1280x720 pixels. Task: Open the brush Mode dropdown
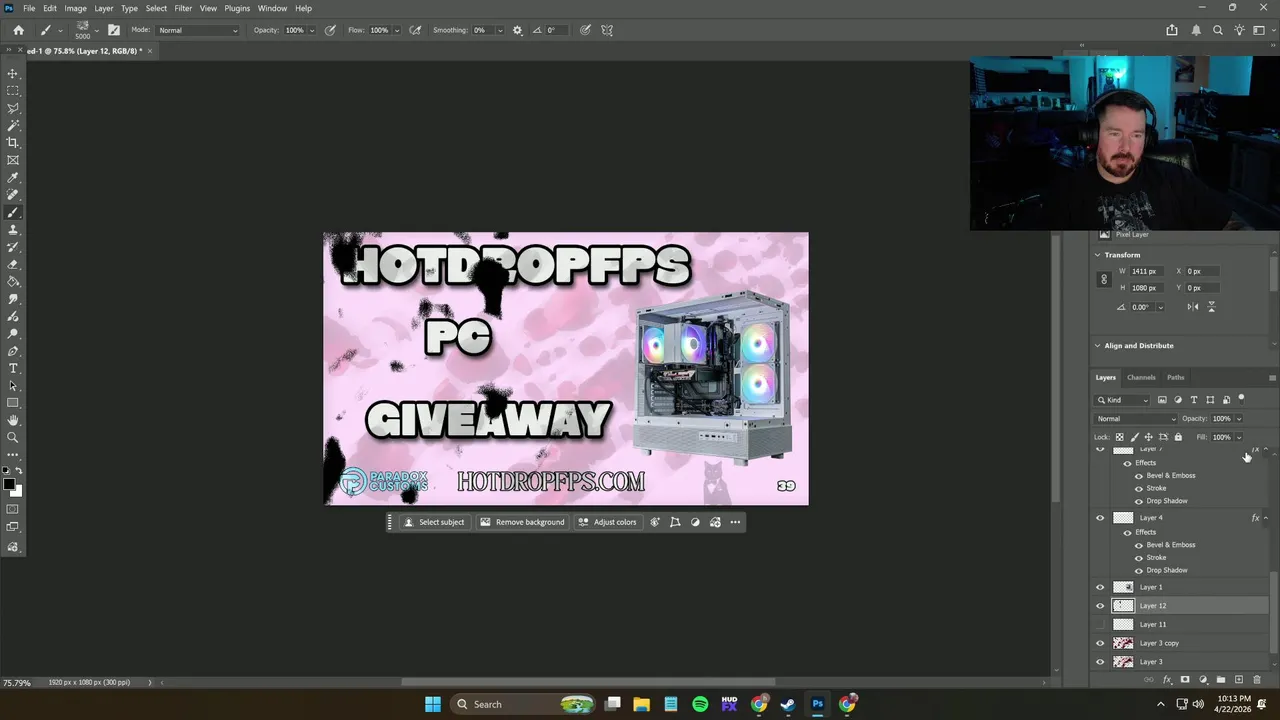coord(199,30)
